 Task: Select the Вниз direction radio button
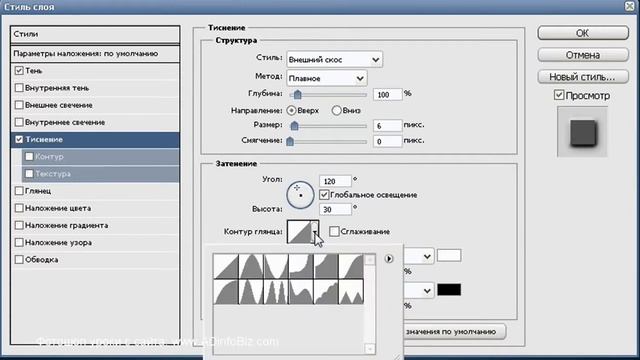336,110
